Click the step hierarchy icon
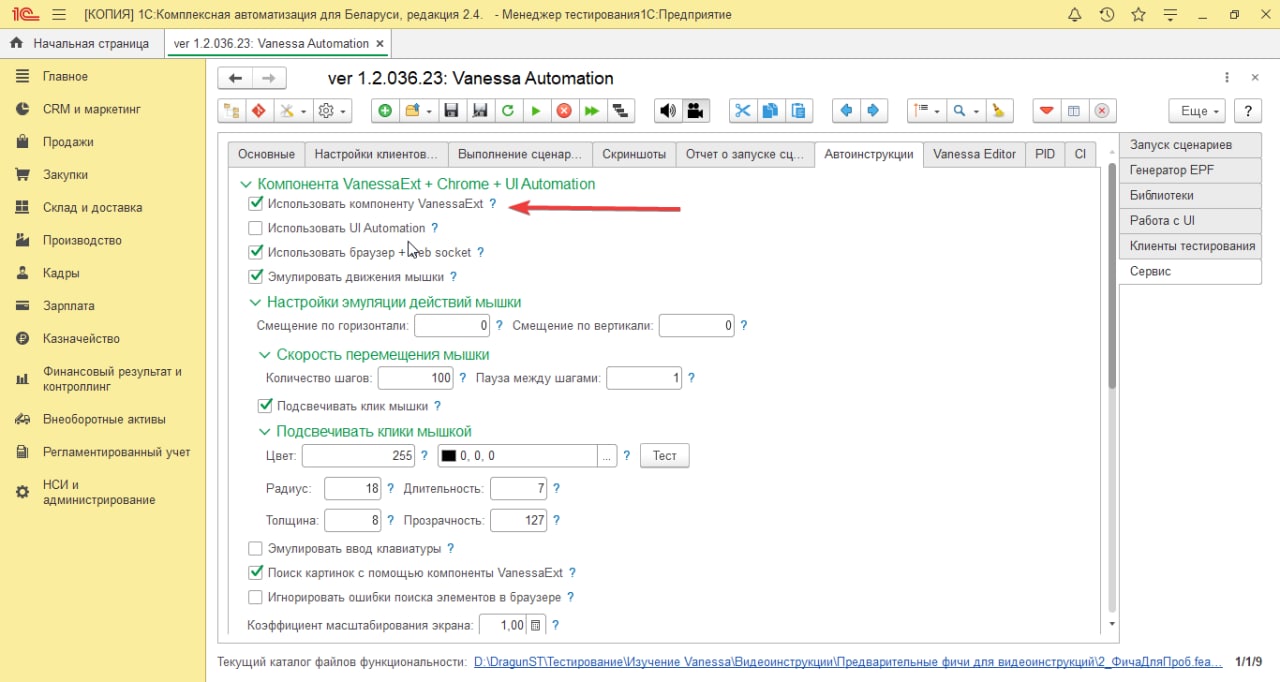This screenshot has width=1280, height=682. [x=620, y=111]
